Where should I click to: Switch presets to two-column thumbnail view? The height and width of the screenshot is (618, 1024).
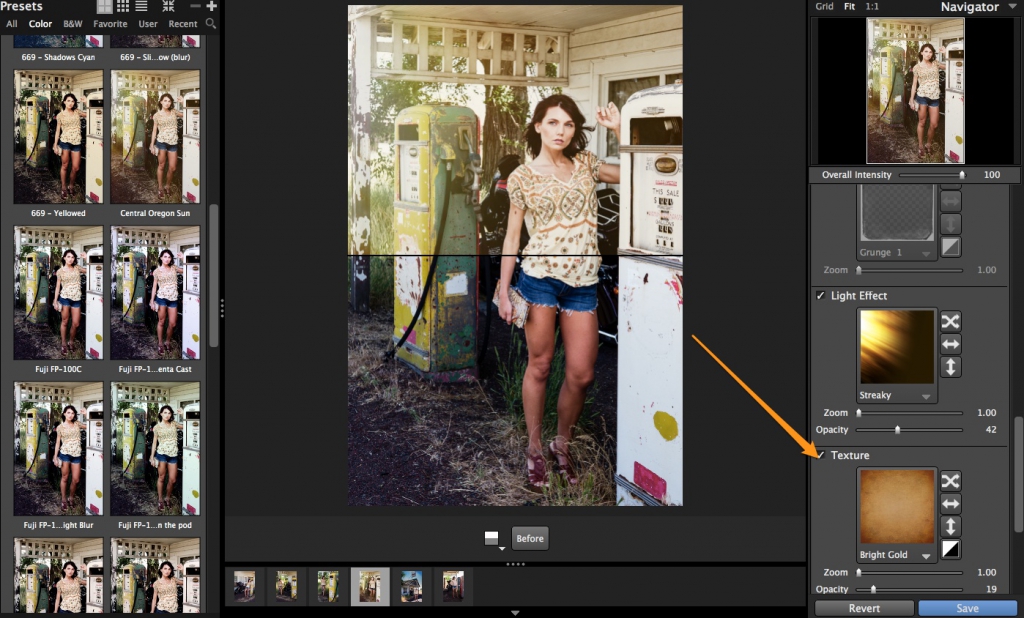[104, 7]
